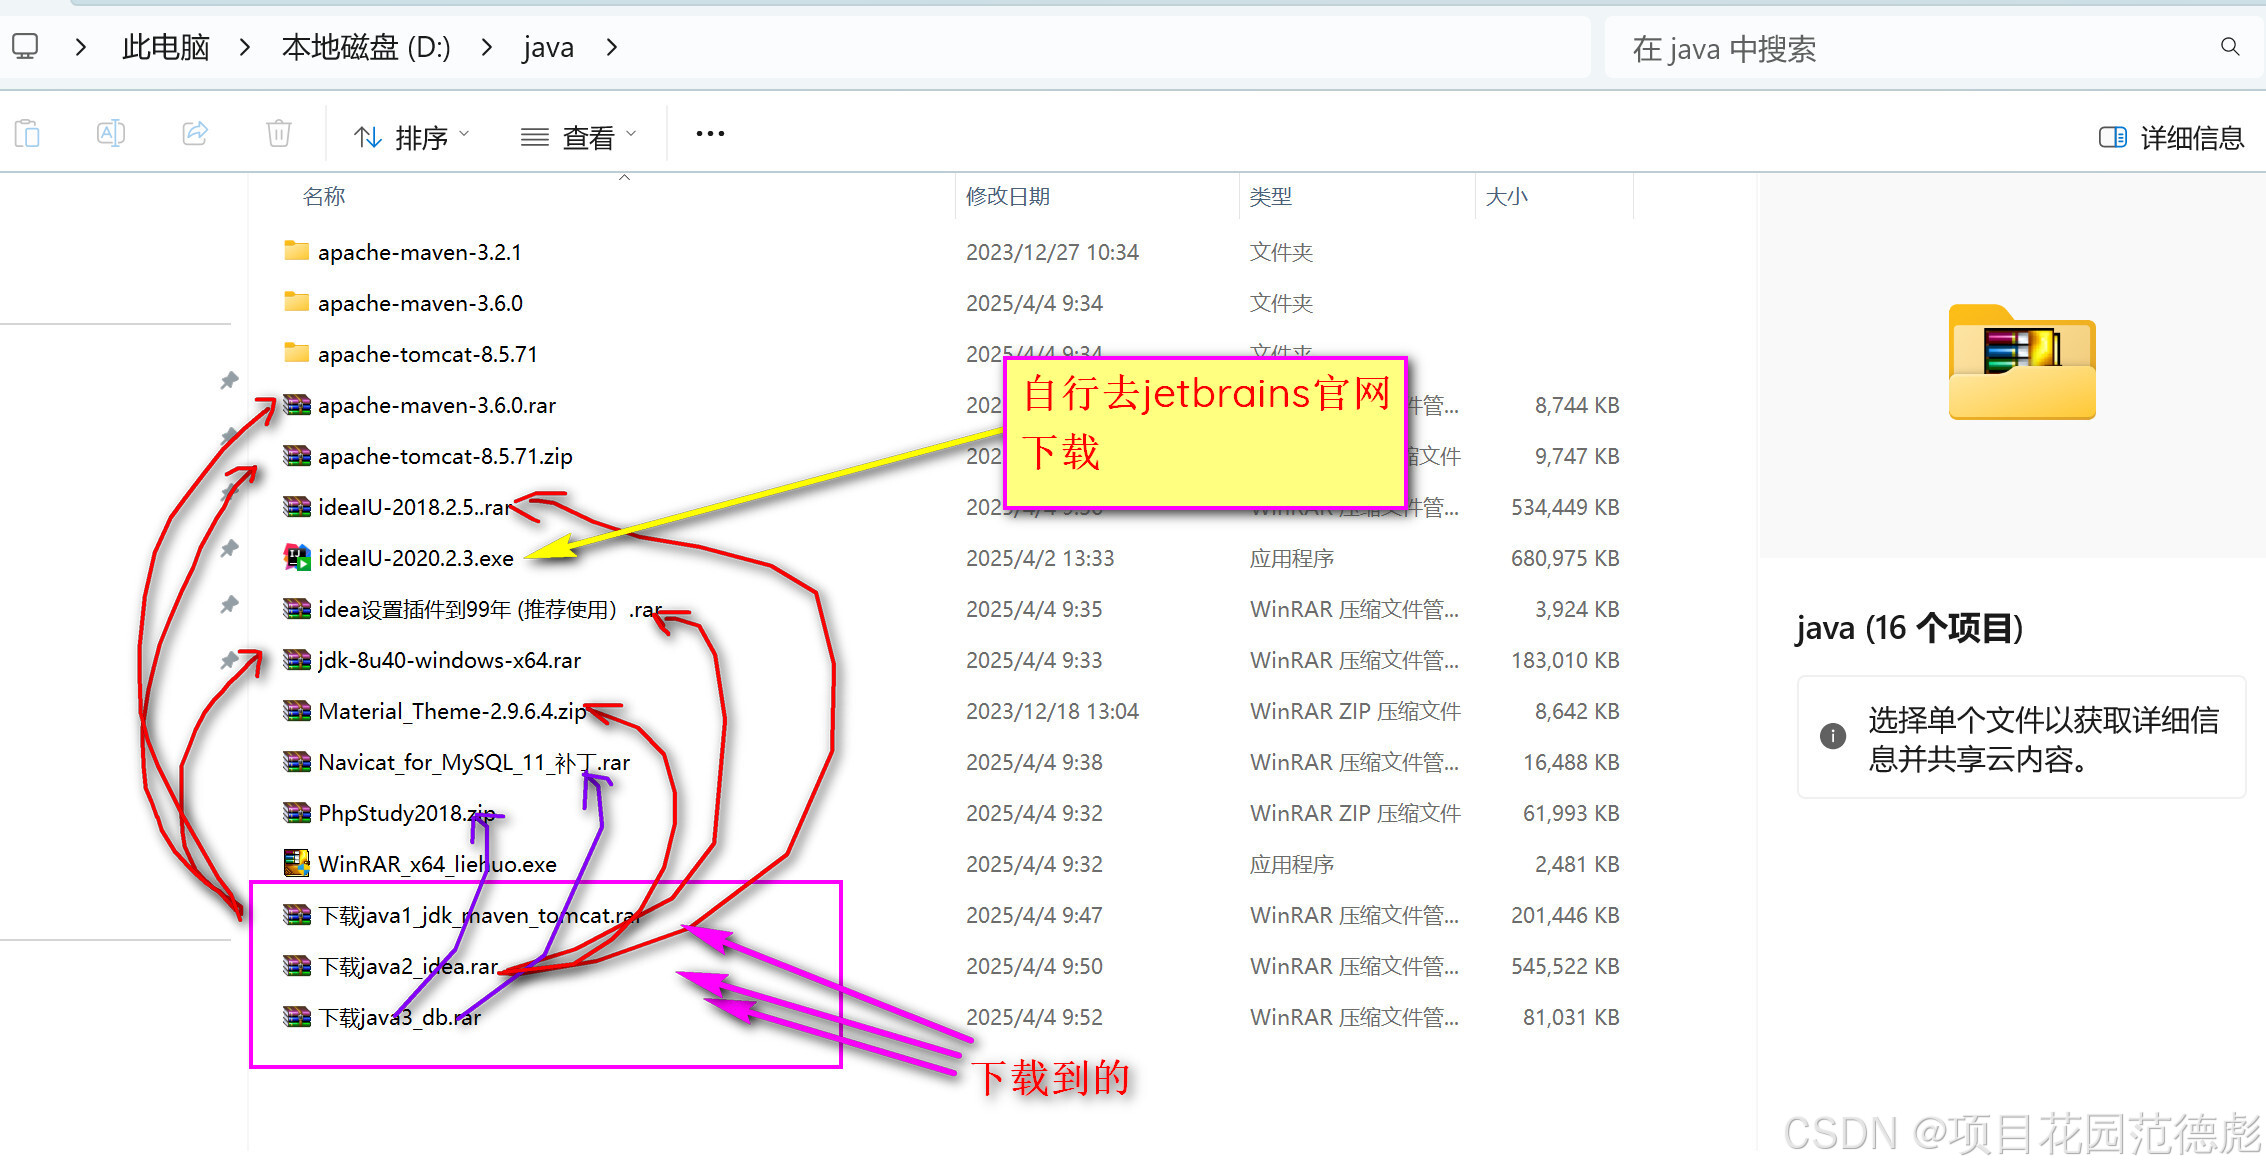Image resolution: width=2266 pixels, height=1172 pixels.
Task: Select the WinRAR_x64_liehuo.exe file icon
Action: (x=297, y=864)
